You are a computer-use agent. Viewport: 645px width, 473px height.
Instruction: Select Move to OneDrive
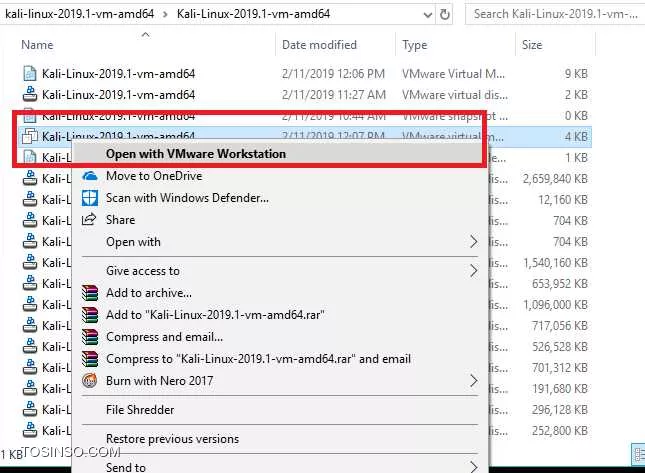click(280, 176)
